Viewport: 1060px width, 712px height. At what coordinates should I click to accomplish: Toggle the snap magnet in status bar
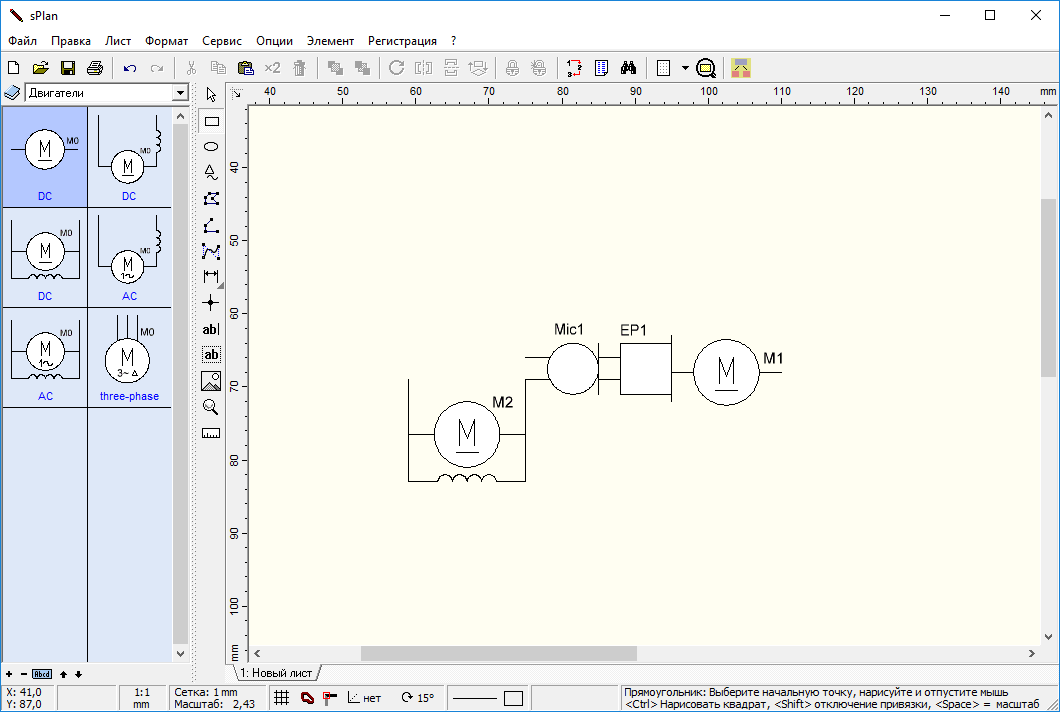coord(306,697)
